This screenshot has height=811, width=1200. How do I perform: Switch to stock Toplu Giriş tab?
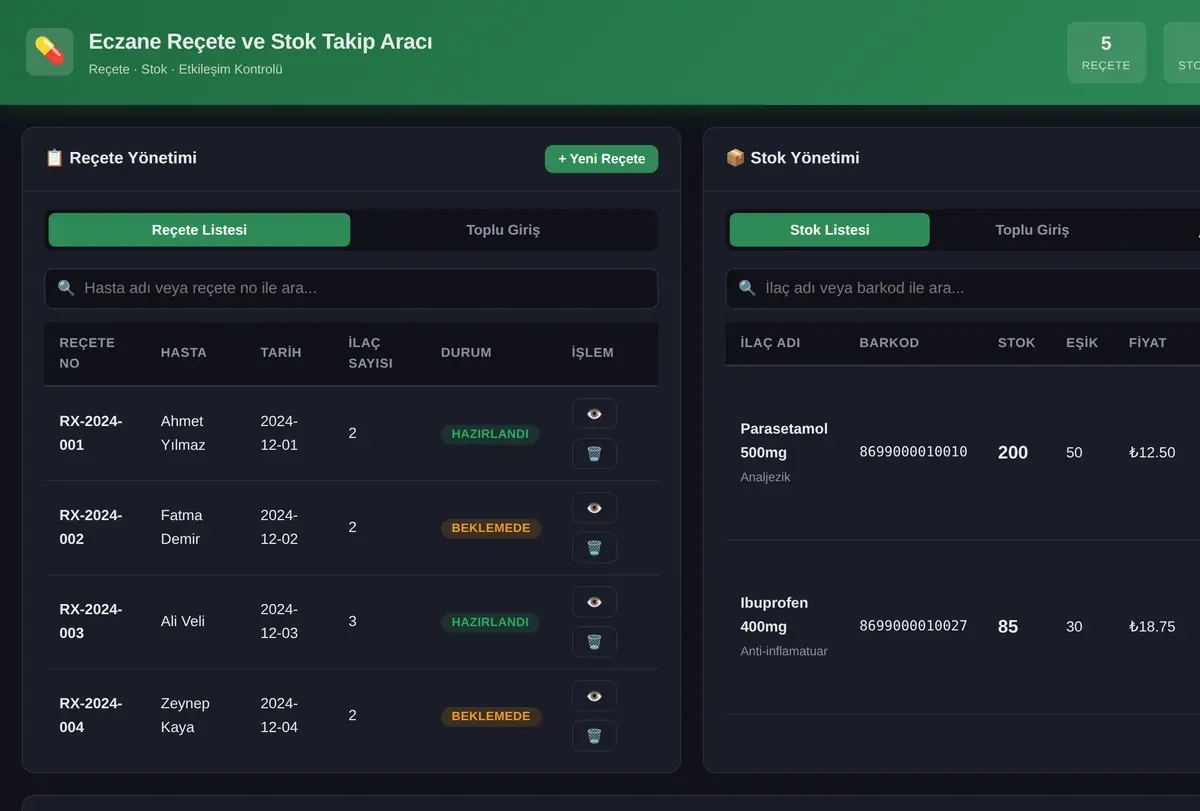coord(1032,230)
